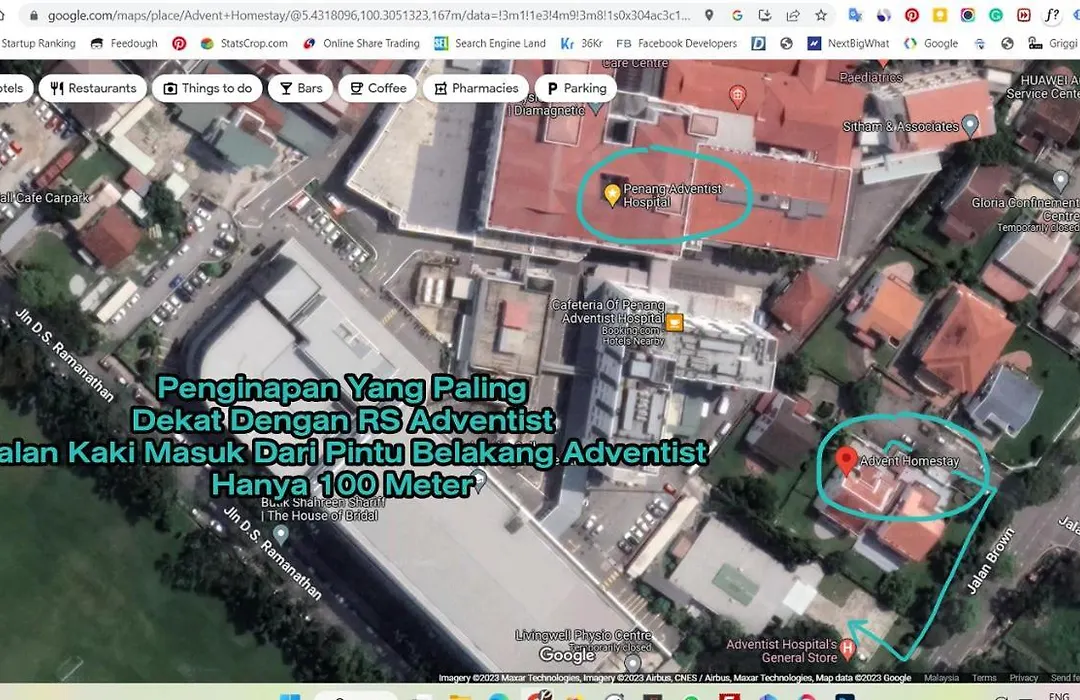Click the site info lock icon in address bar
Image resolution: width=1080 pixels, height=700 pixels.
(x=33, y=14)
